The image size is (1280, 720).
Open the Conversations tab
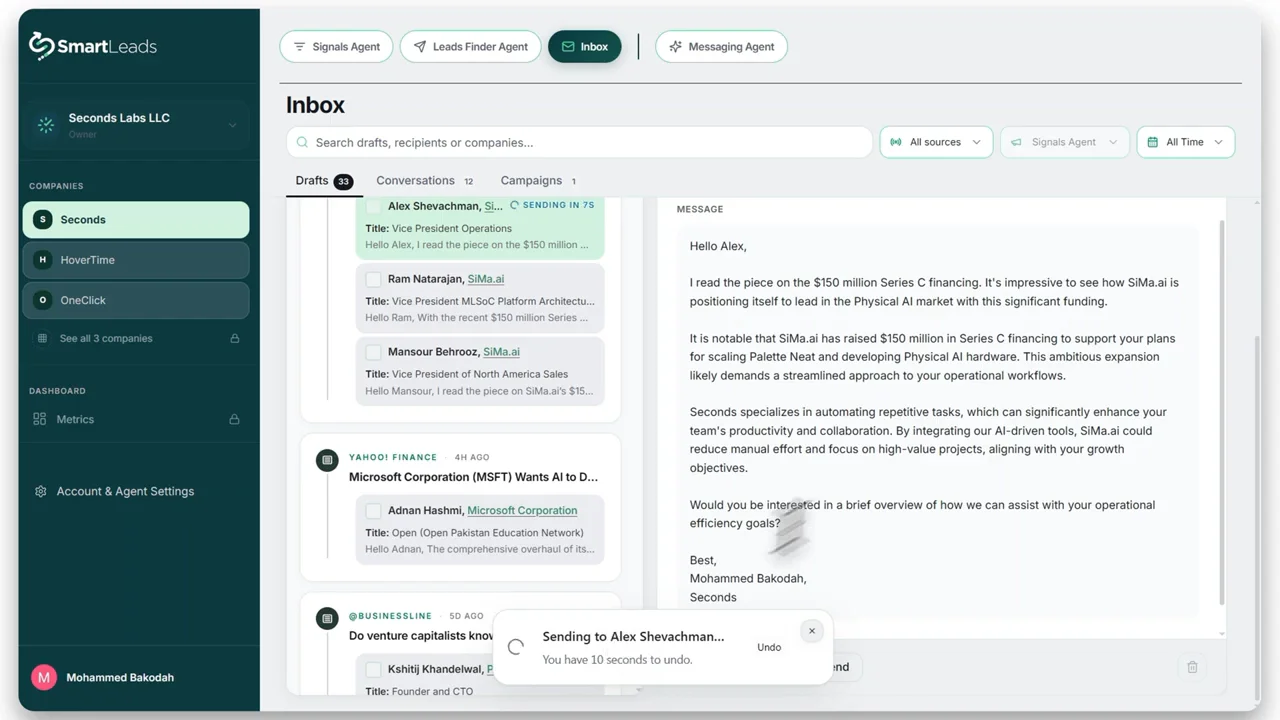tap(425, 181)
